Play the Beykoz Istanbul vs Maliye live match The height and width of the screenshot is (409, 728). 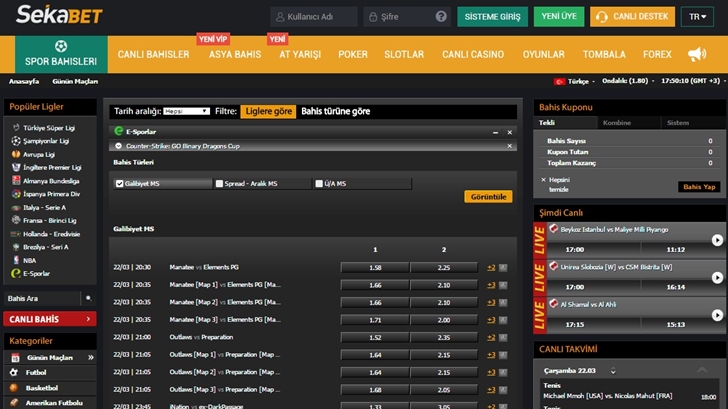(x=717, y=240)
